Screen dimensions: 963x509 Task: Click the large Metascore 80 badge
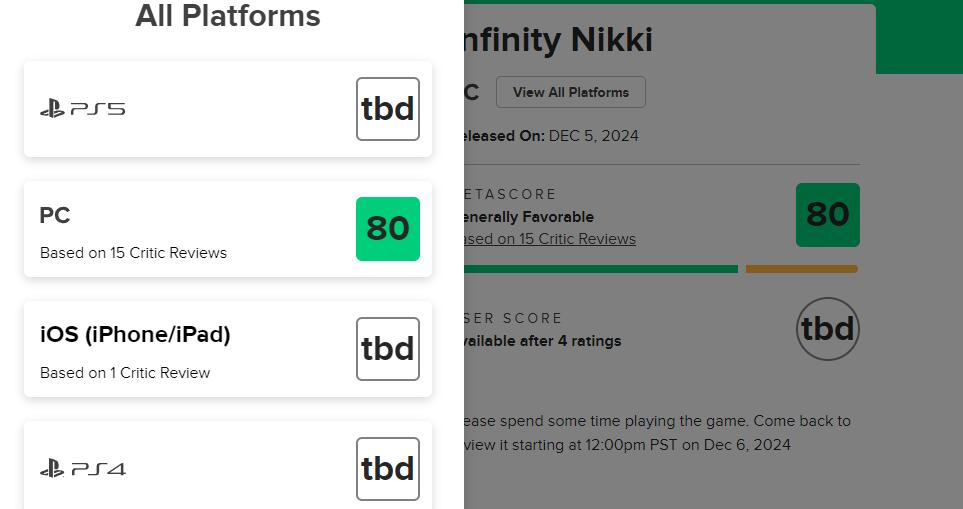click(828, 214)
